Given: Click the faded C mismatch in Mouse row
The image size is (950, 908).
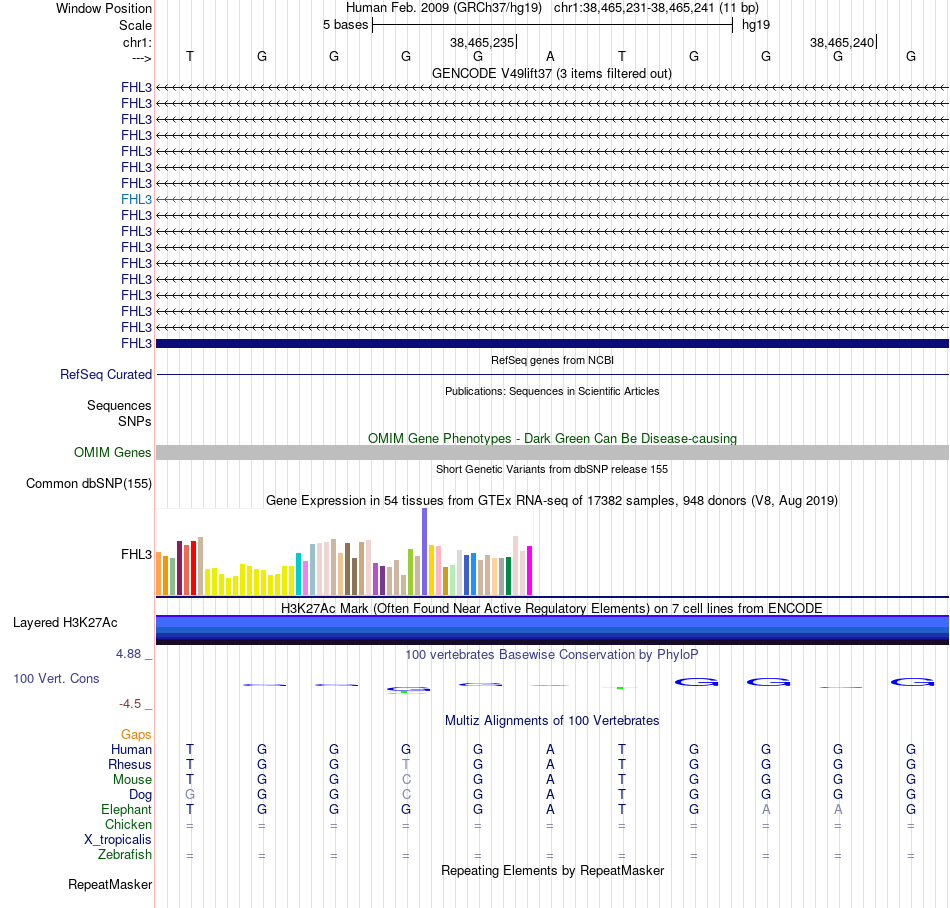Looking at the screenshot, I should click(x=406, y=780).
